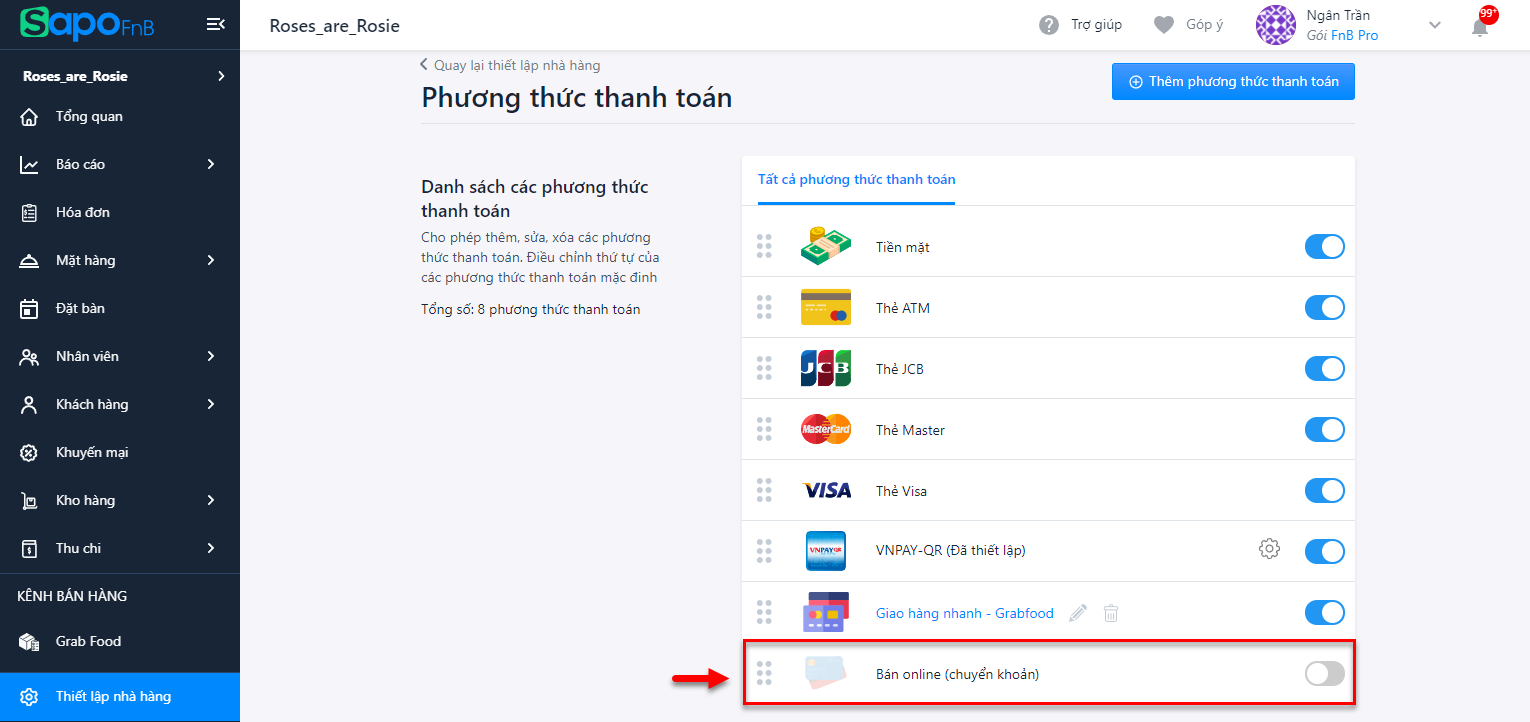Click the Góp ý heart icon

(1163, 25)
